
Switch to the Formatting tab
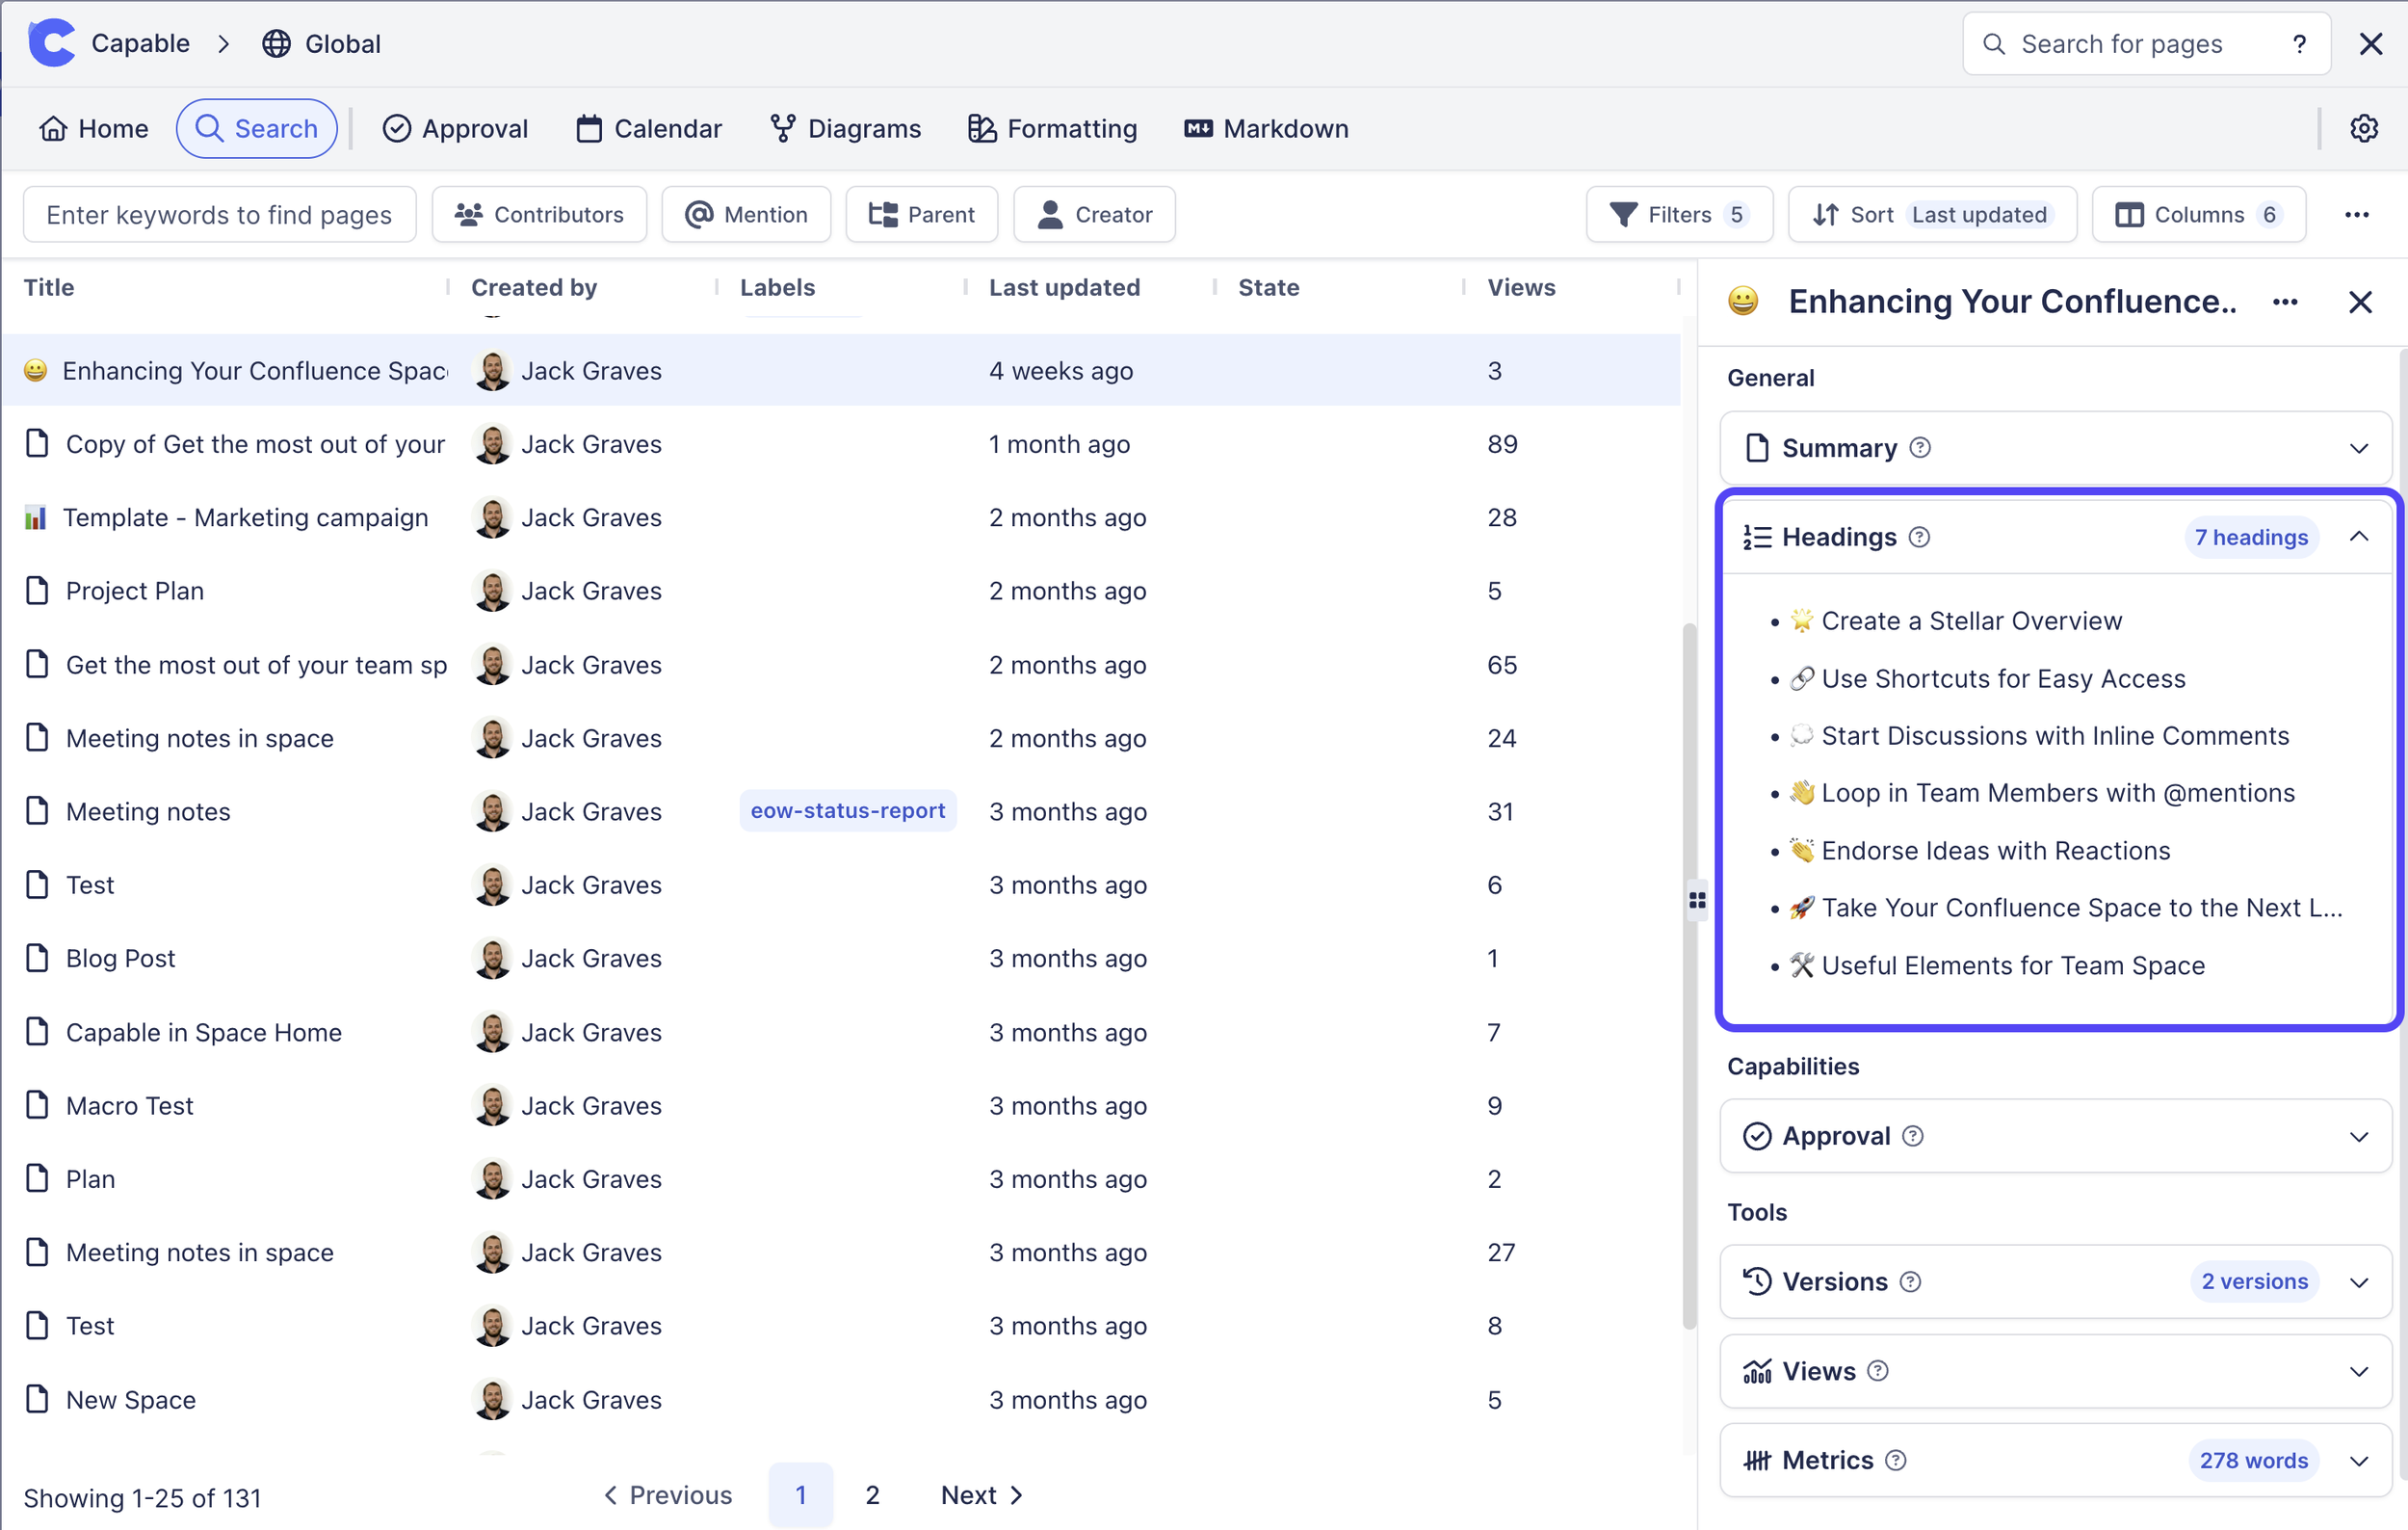point(1052,128)
